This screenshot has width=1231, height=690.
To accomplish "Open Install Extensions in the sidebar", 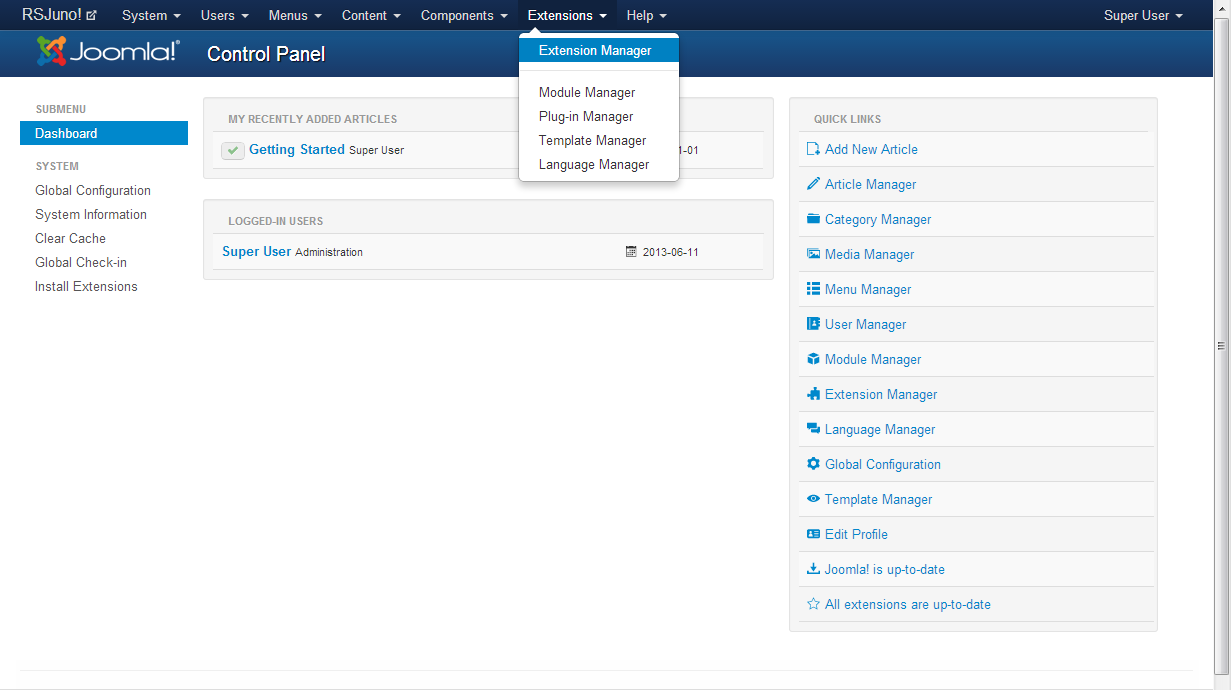I will [86, 286].
